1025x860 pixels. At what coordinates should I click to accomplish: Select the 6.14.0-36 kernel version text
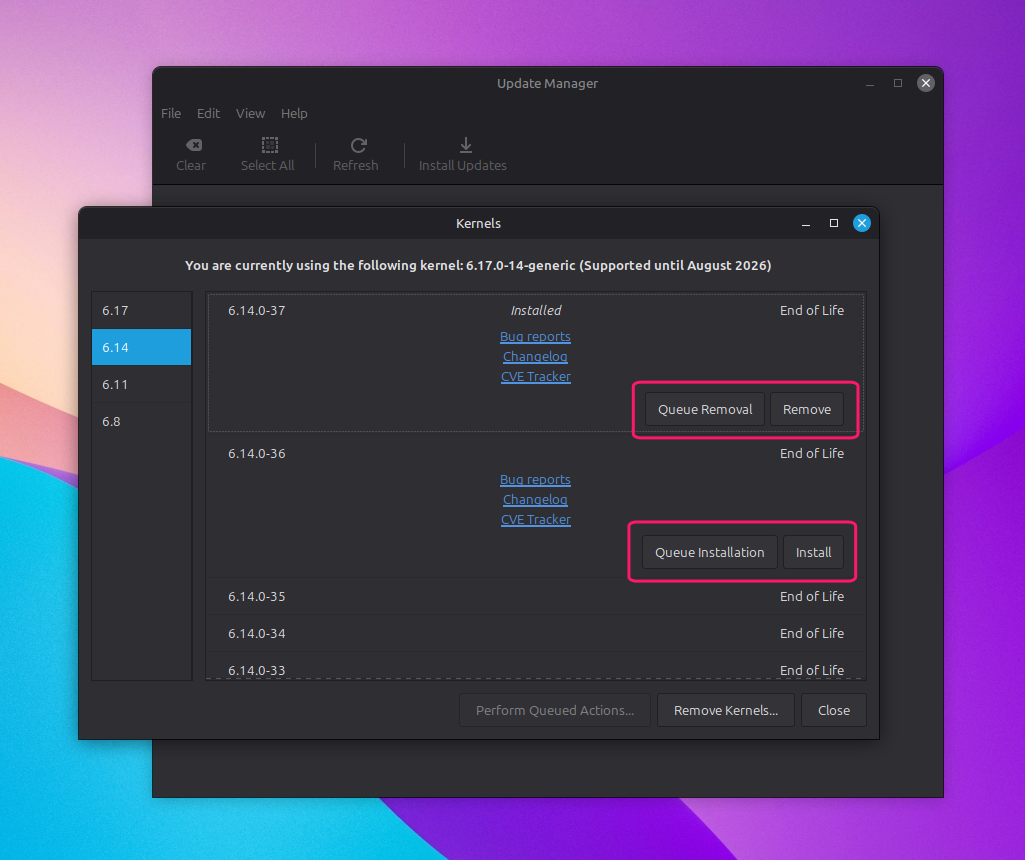[256, 454]
